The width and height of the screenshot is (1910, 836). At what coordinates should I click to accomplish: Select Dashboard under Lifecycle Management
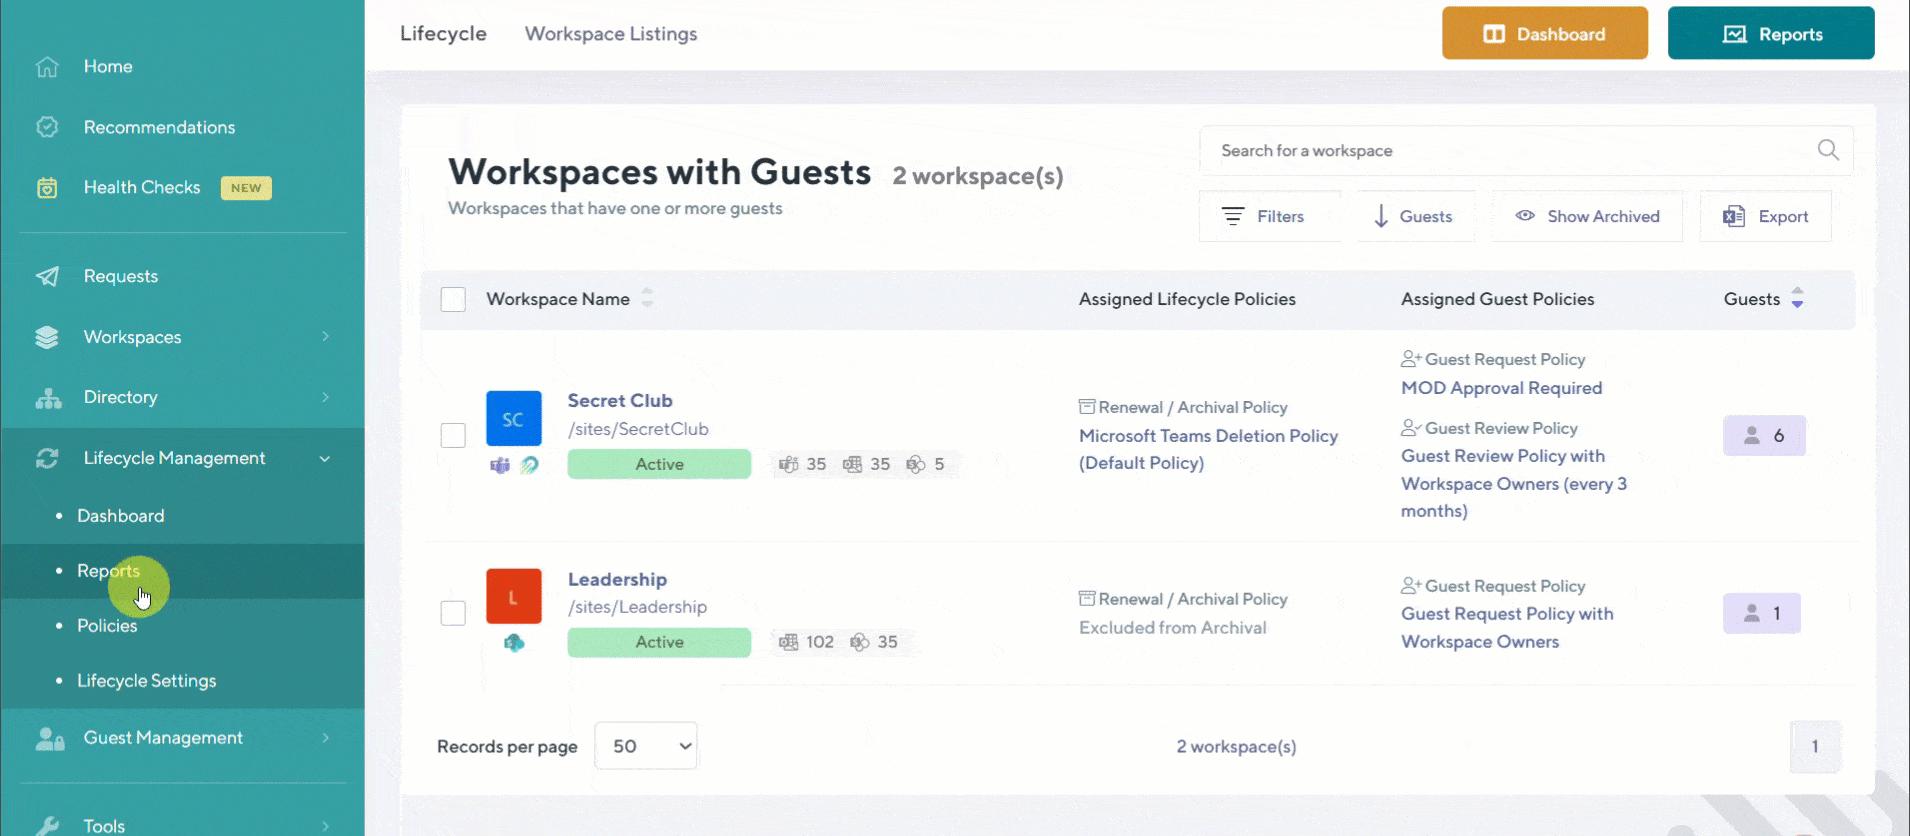[121, 516]
